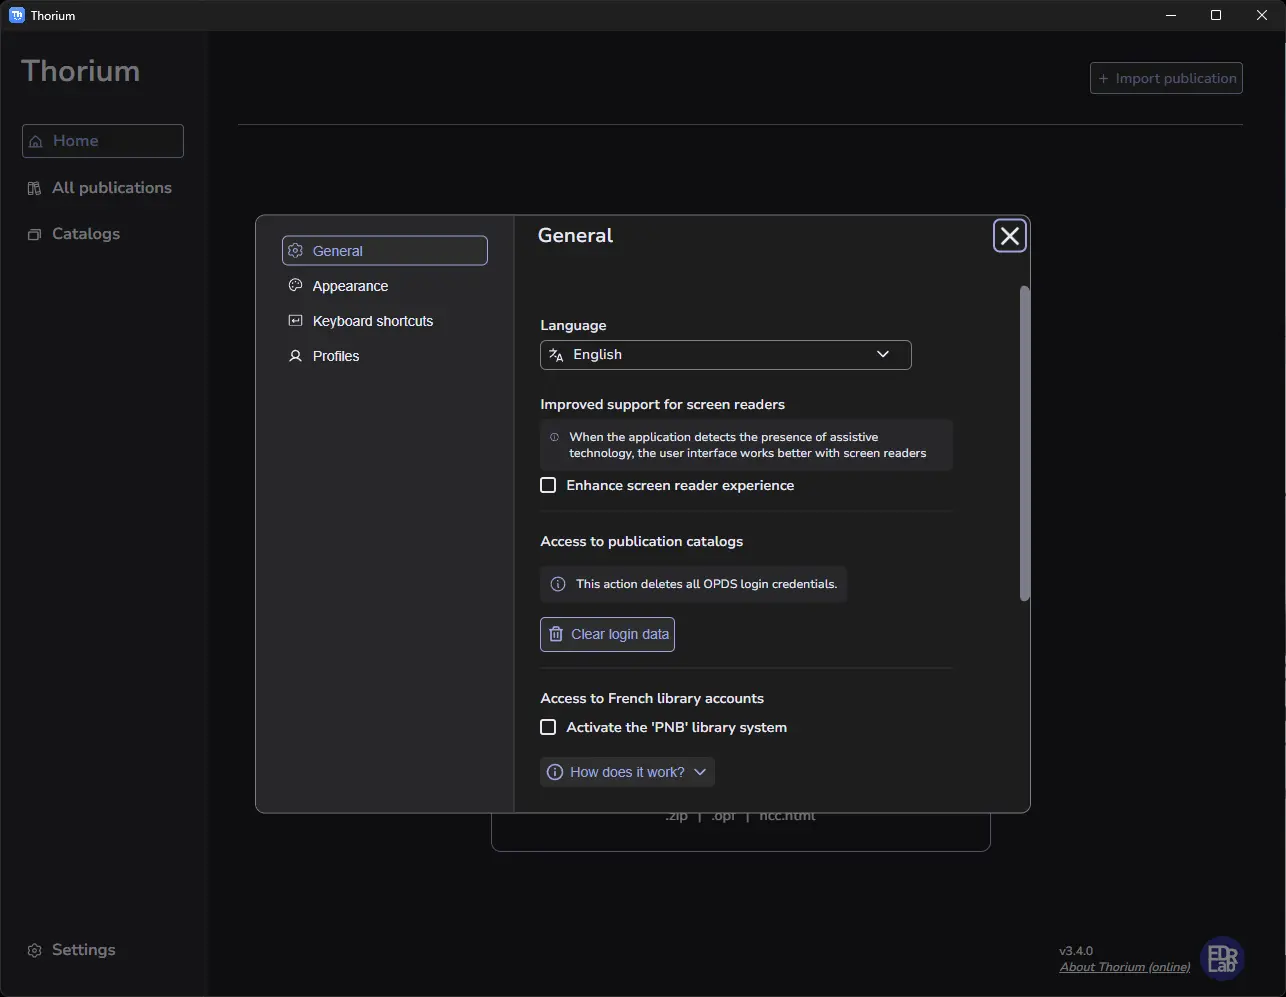This screenshot has width=1286, height=997.
Task: Click the person icon beside Profiles
Action: point(295,356)
